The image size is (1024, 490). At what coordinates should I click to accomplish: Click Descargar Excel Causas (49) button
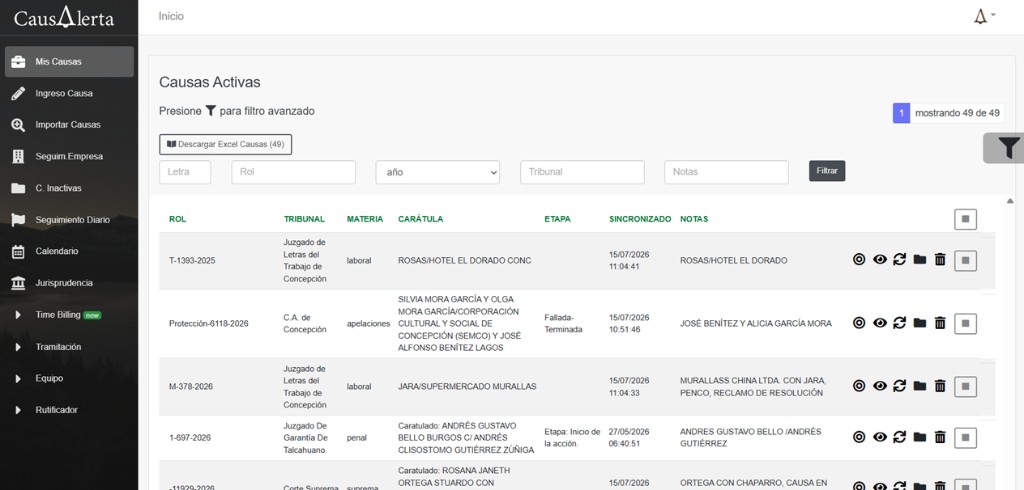225,144
